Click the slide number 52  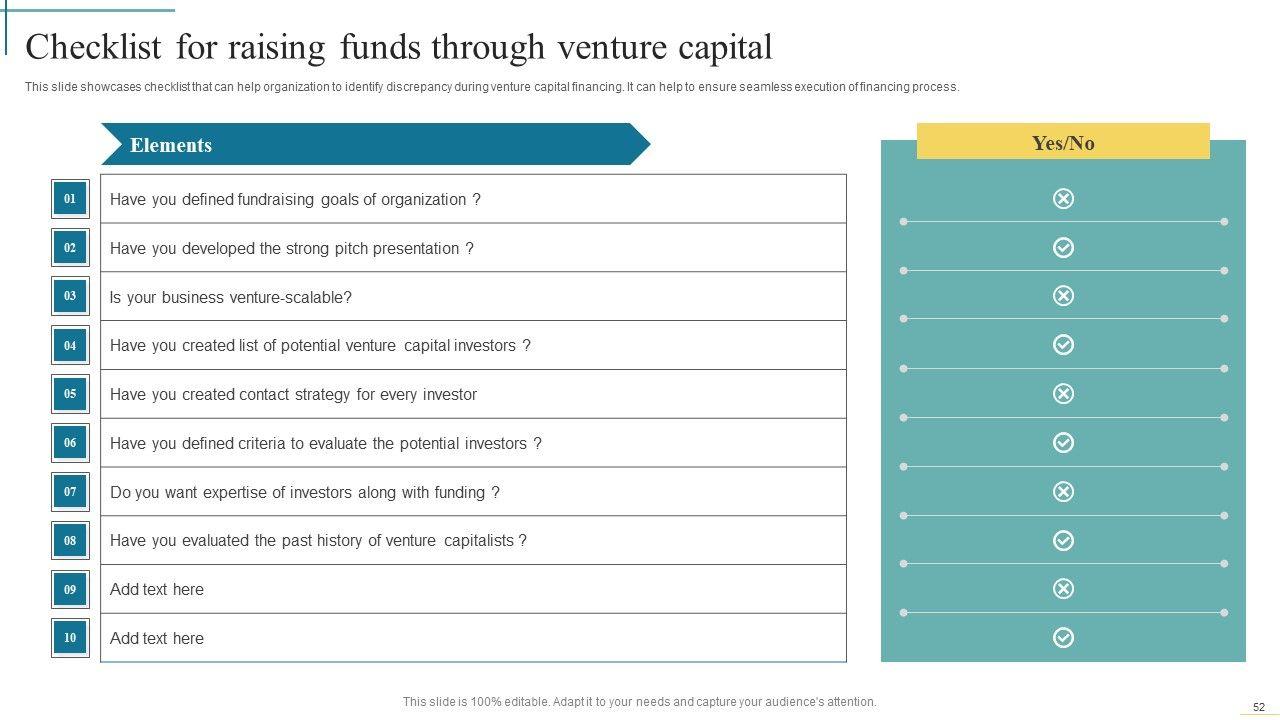[1258, 707]
